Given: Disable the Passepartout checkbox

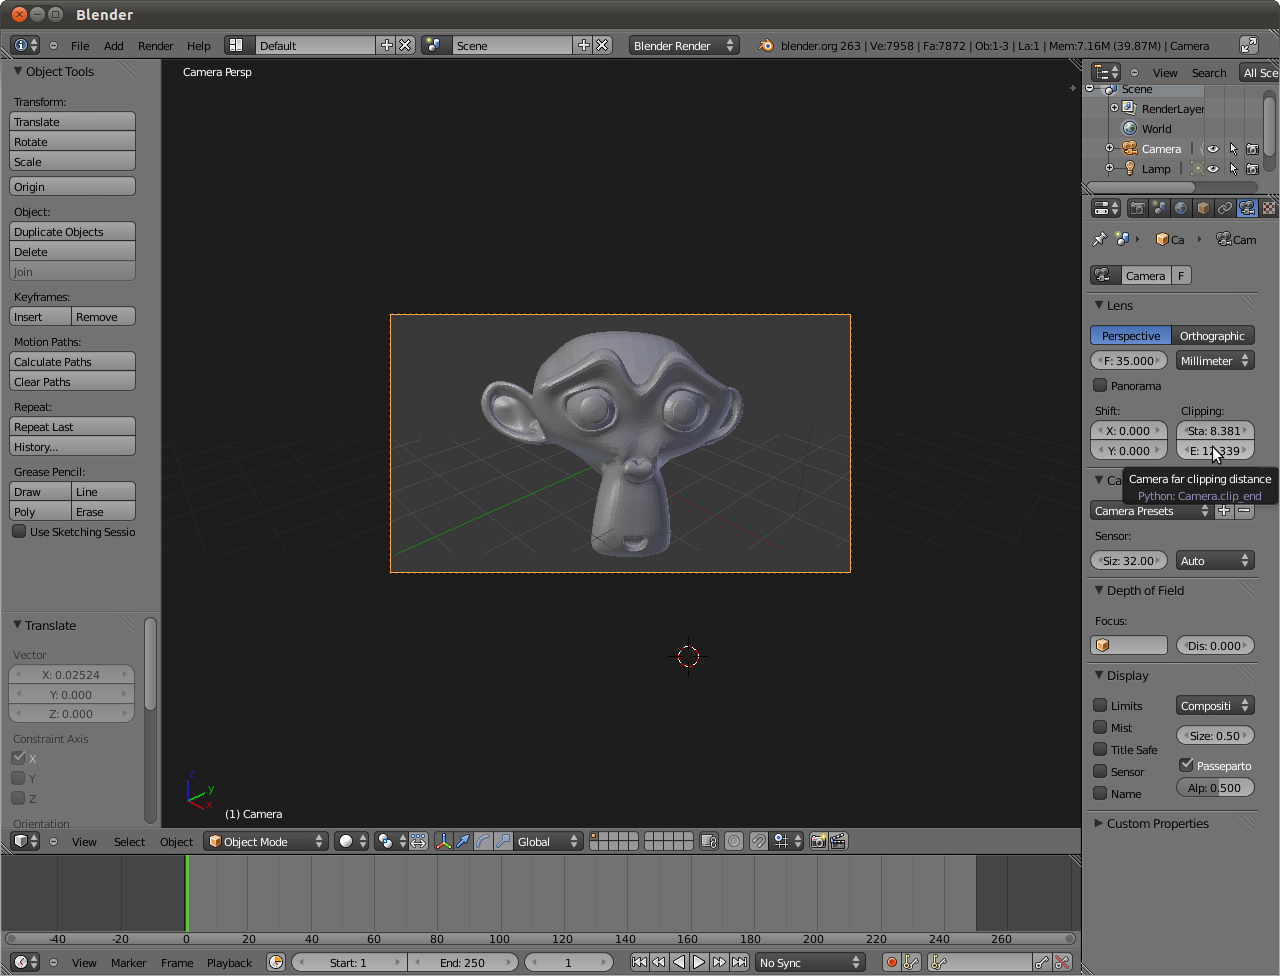Looking at the screenshot, I should (1186, 765).
